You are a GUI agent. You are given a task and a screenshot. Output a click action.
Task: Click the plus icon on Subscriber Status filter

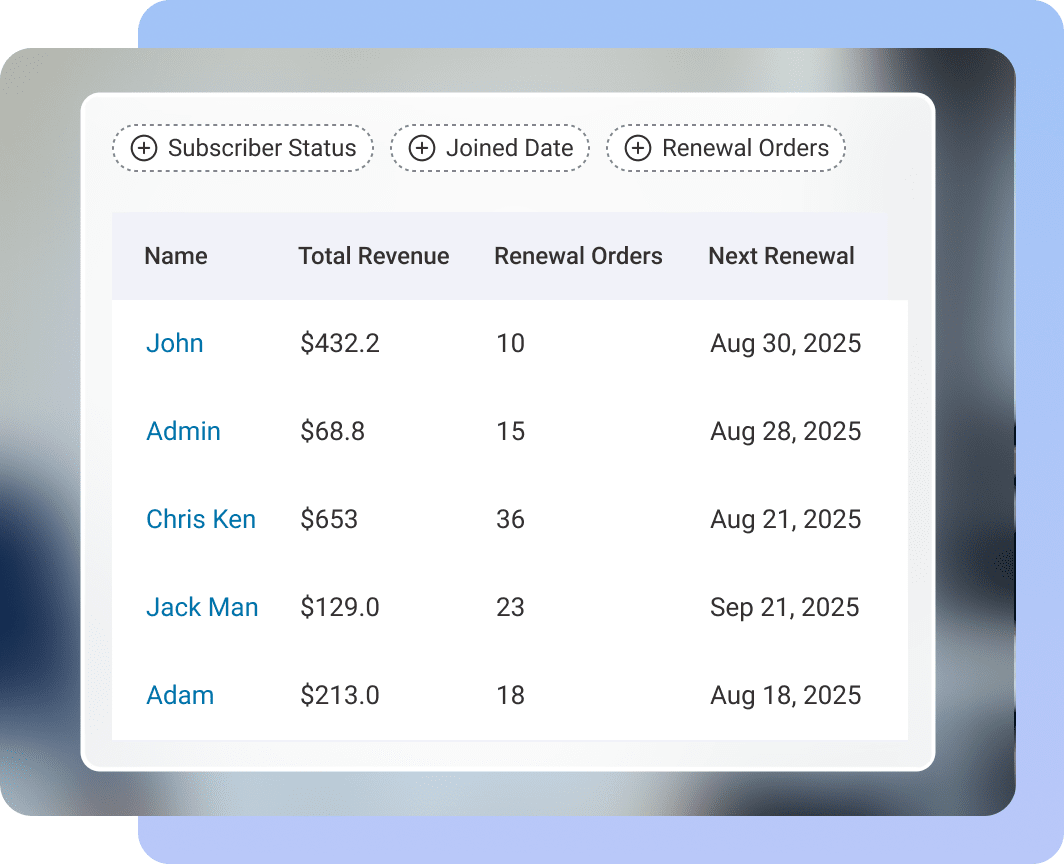(x=145, y=148)
